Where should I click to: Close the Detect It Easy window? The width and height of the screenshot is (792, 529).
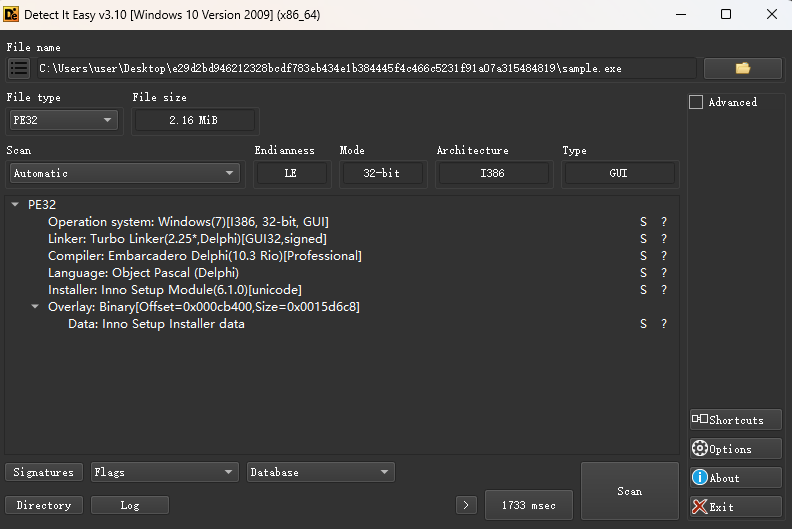(771, 14)
